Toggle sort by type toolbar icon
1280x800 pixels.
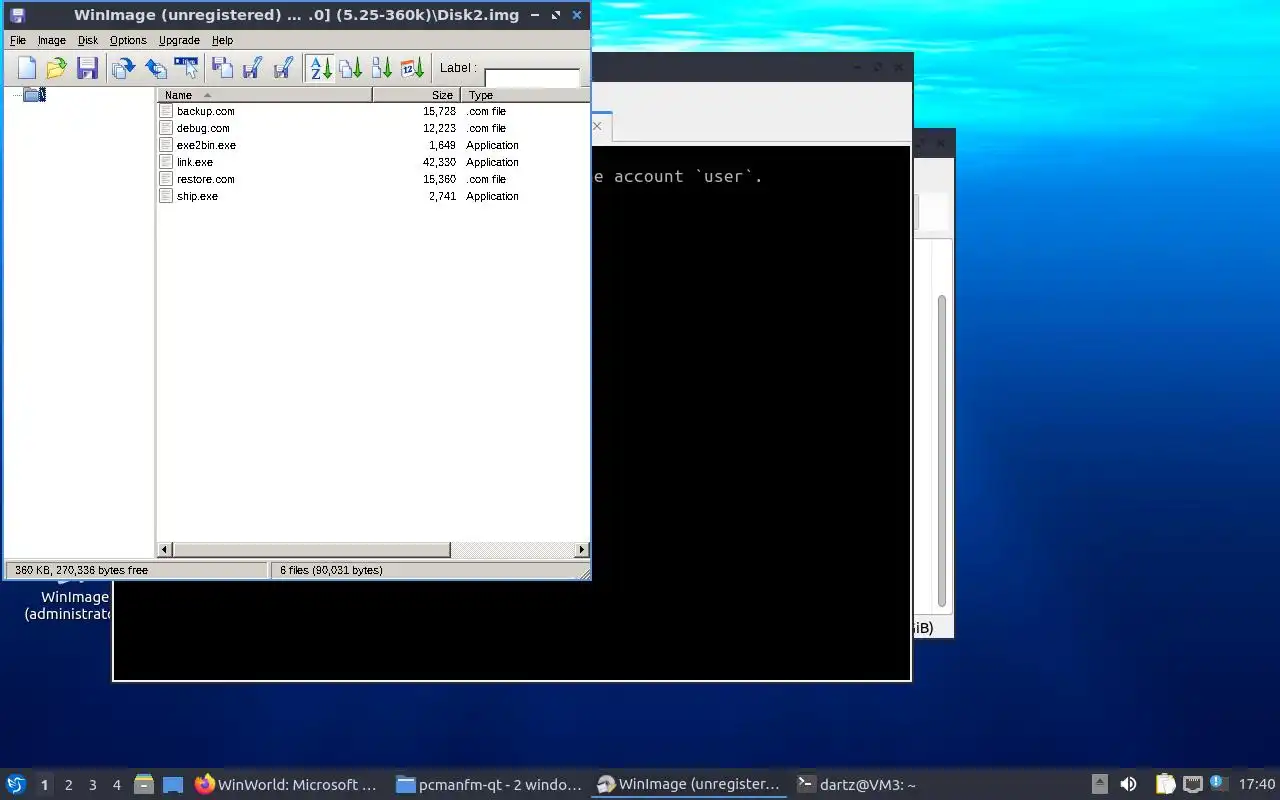(x=351, y=68)
